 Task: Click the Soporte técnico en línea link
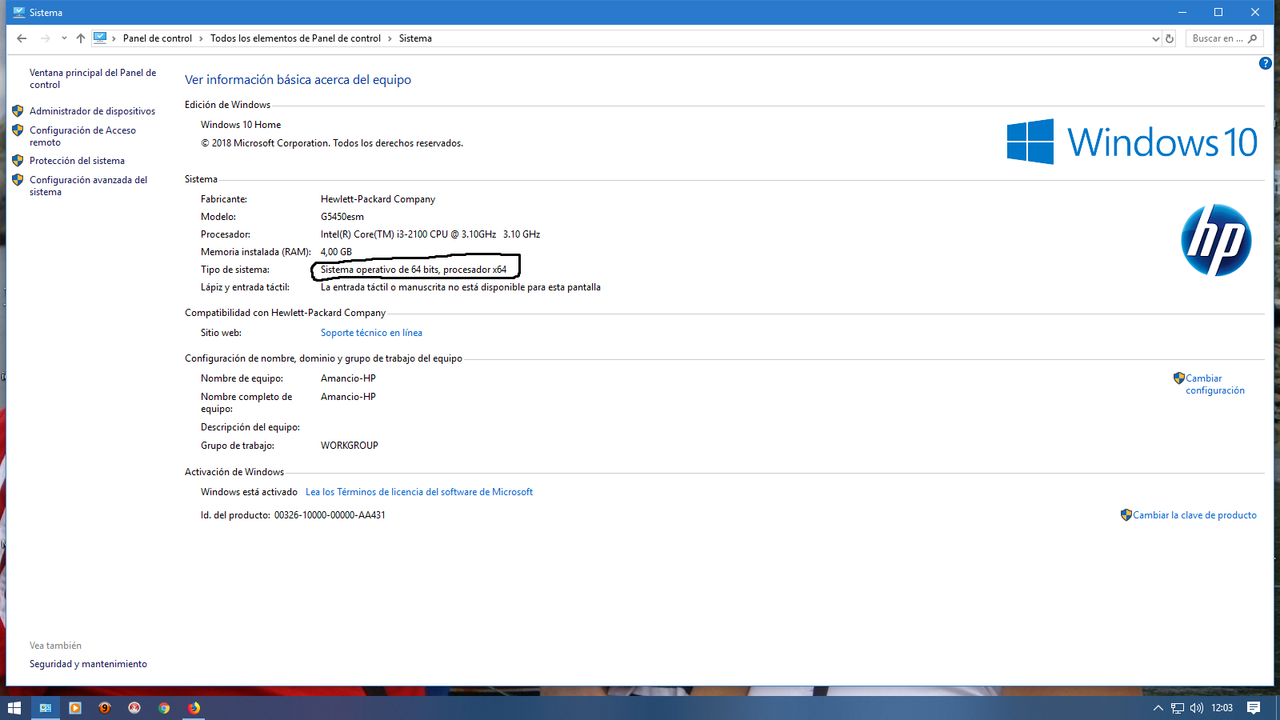371,333
